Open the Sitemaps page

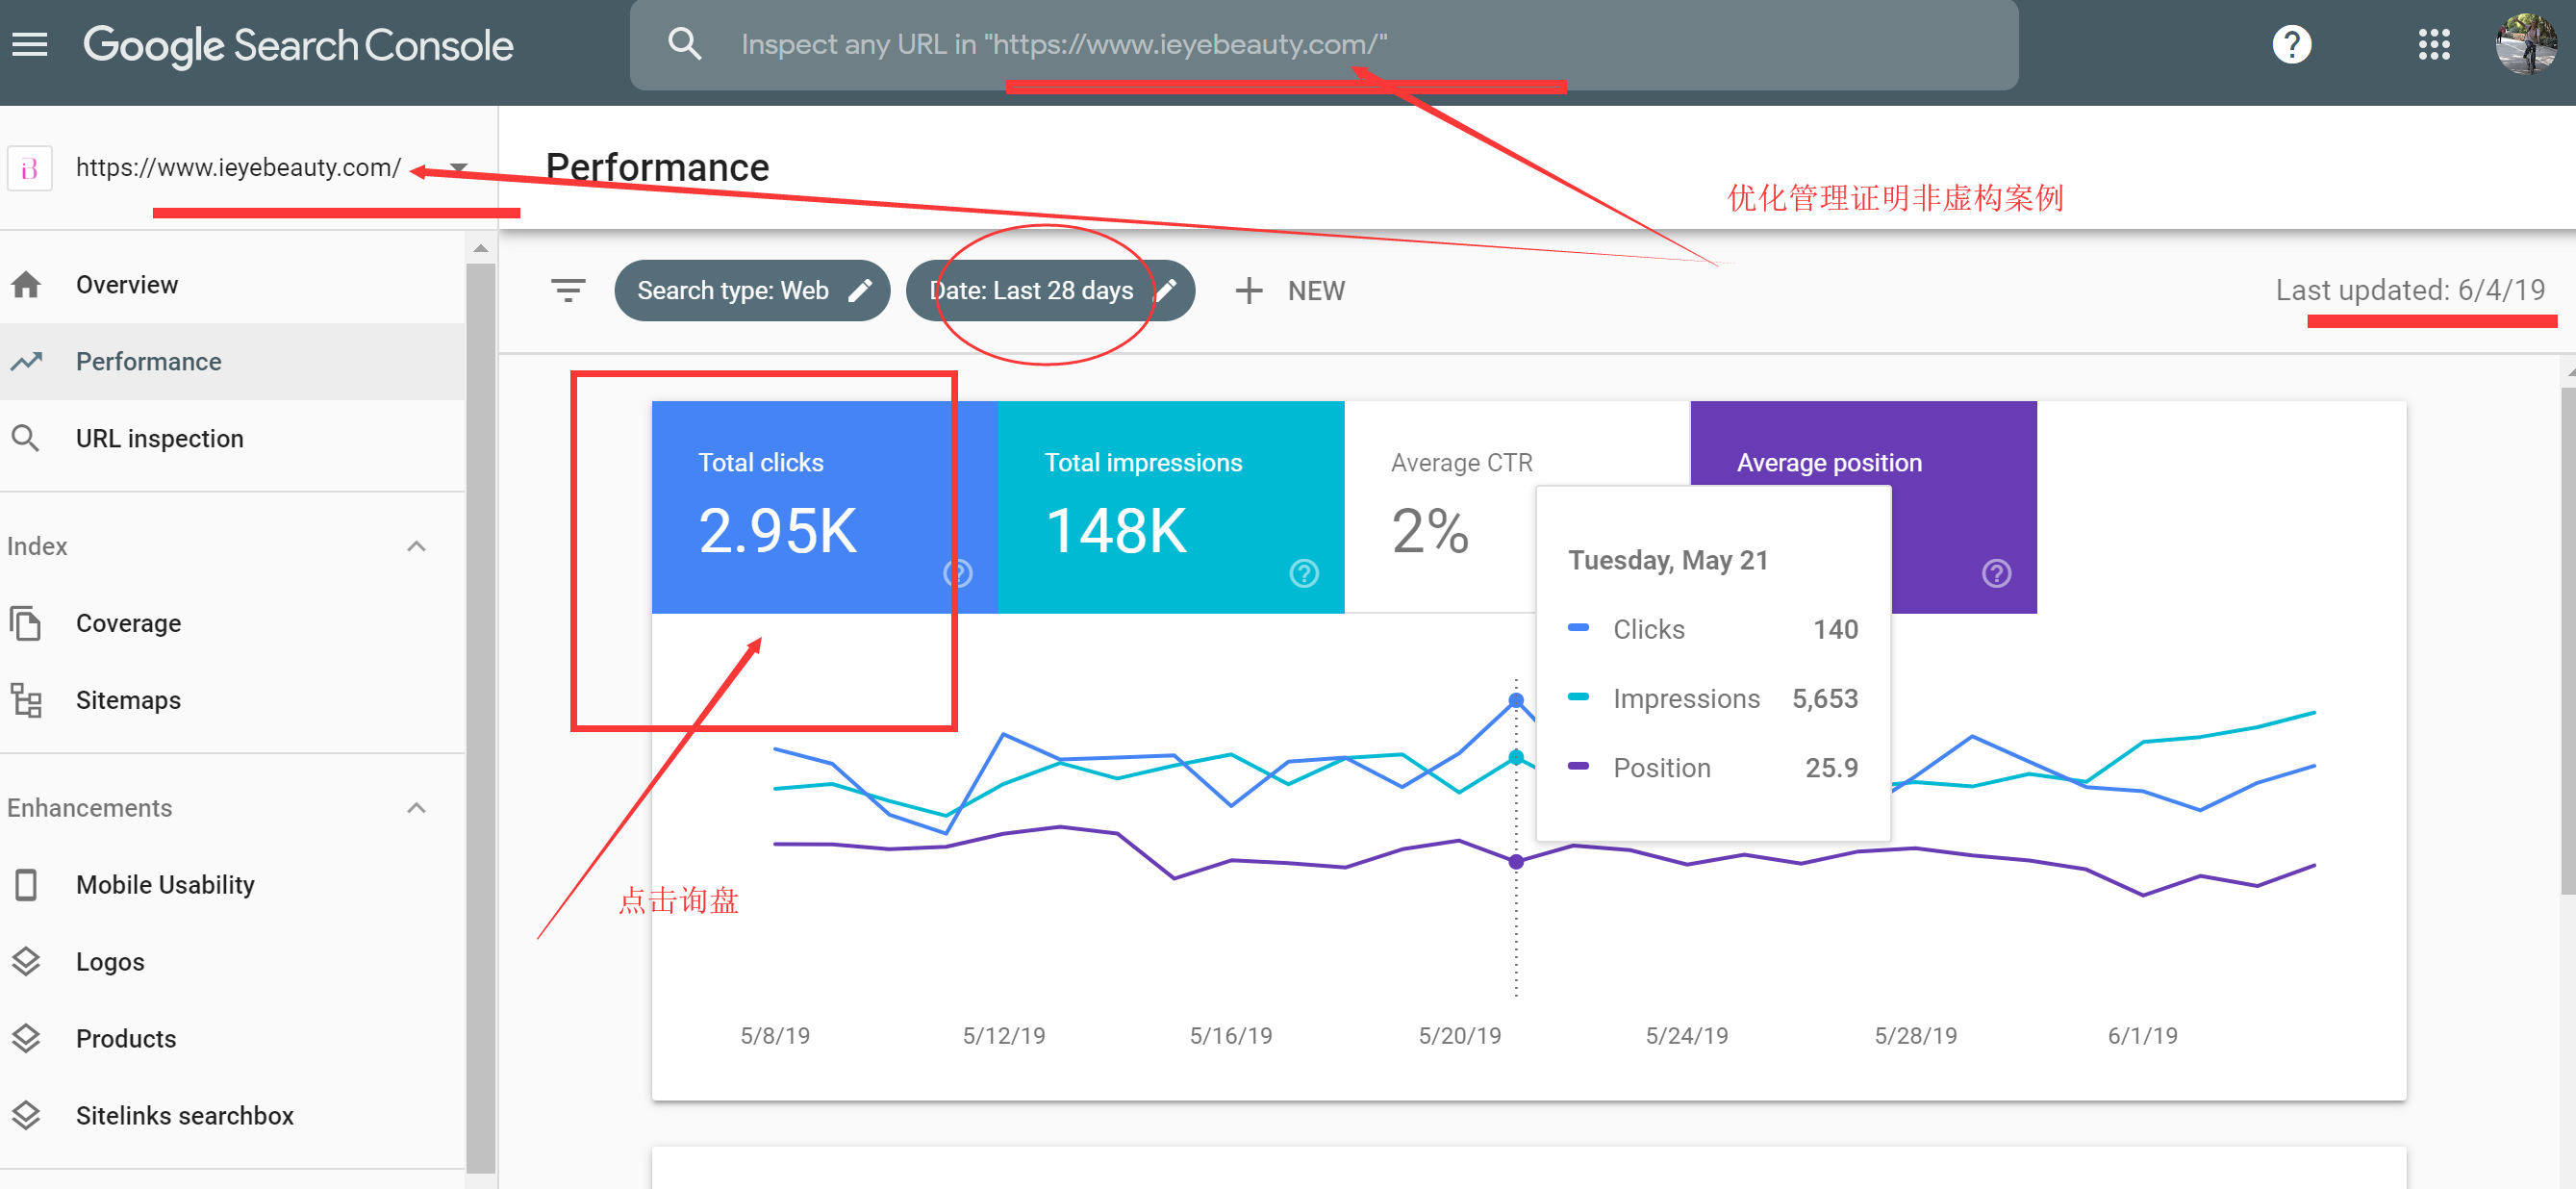pyautogui.click(x=232, y=700)
